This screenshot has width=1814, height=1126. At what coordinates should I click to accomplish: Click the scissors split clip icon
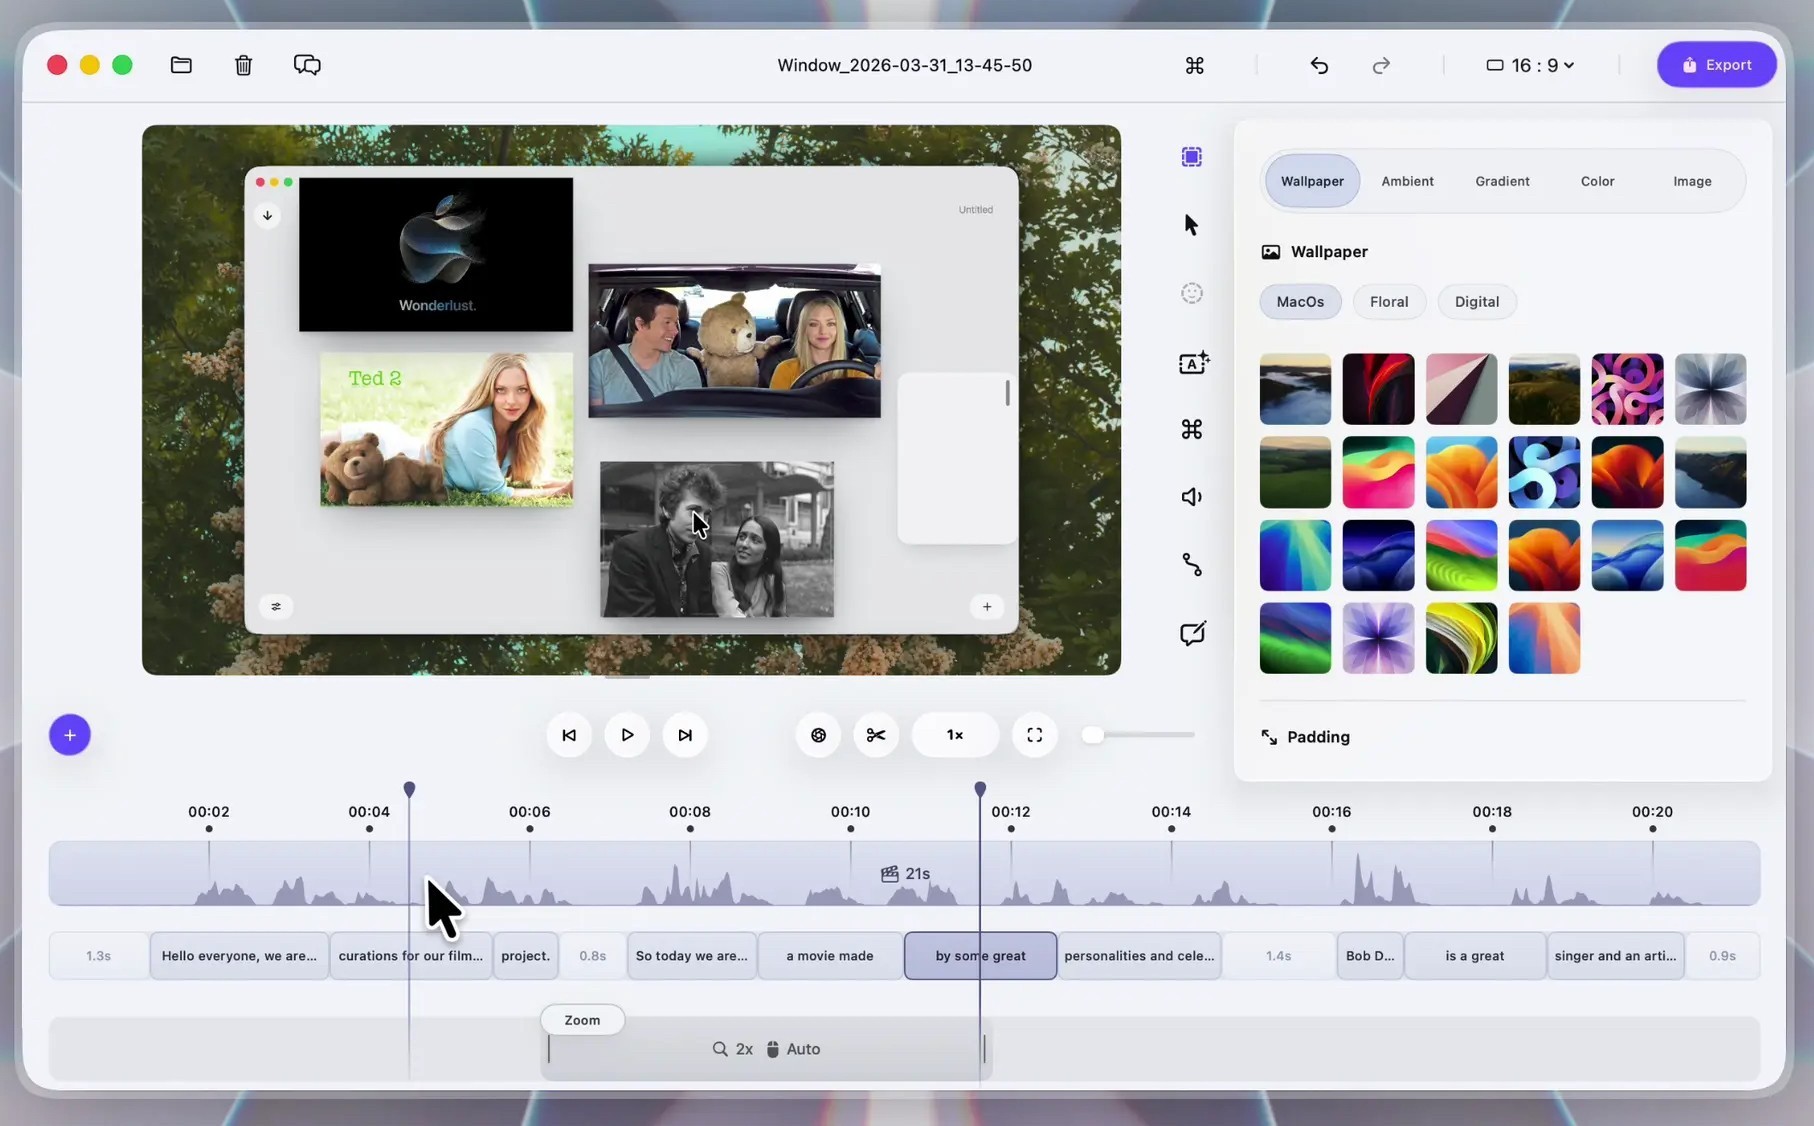point(876,735)
